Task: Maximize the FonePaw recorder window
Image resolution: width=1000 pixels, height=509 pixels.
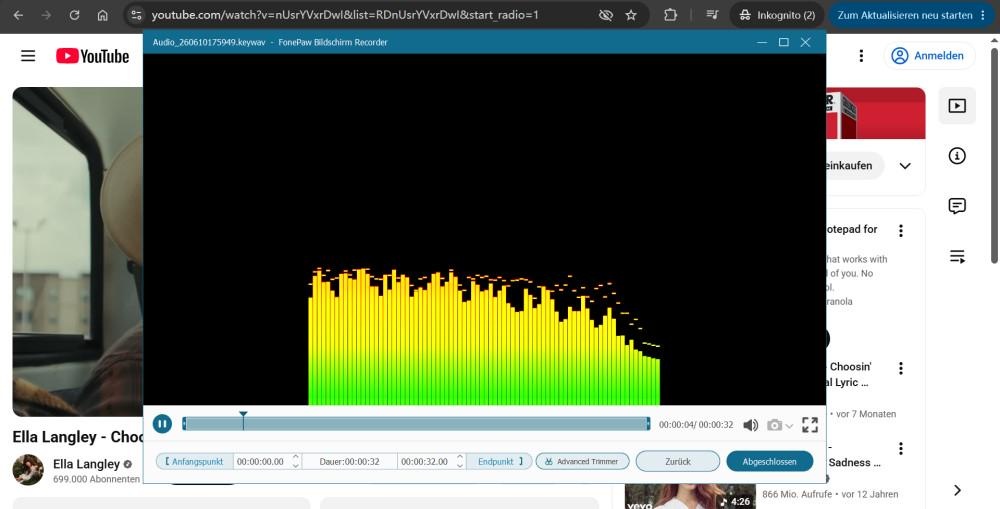Action: (x=784, y=42)
